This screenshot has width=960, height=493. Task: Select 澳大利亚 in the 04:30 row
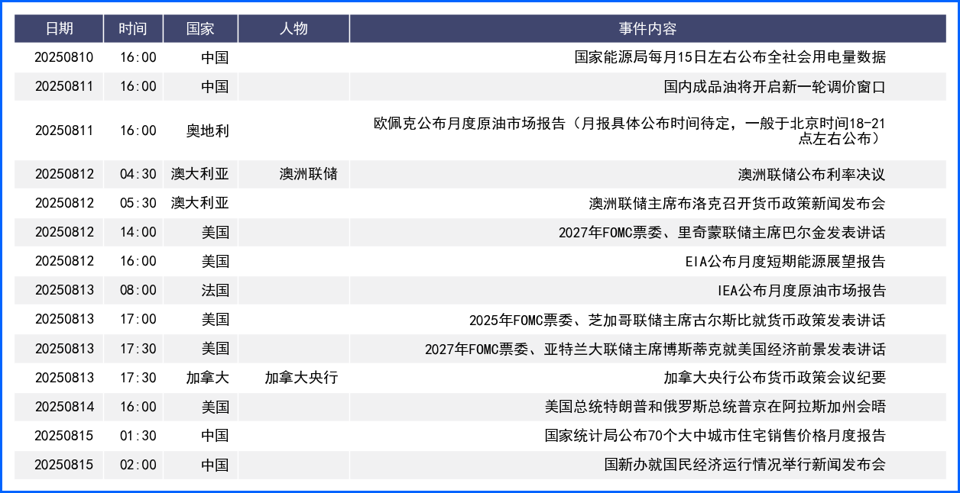click(x=200, y=174)
